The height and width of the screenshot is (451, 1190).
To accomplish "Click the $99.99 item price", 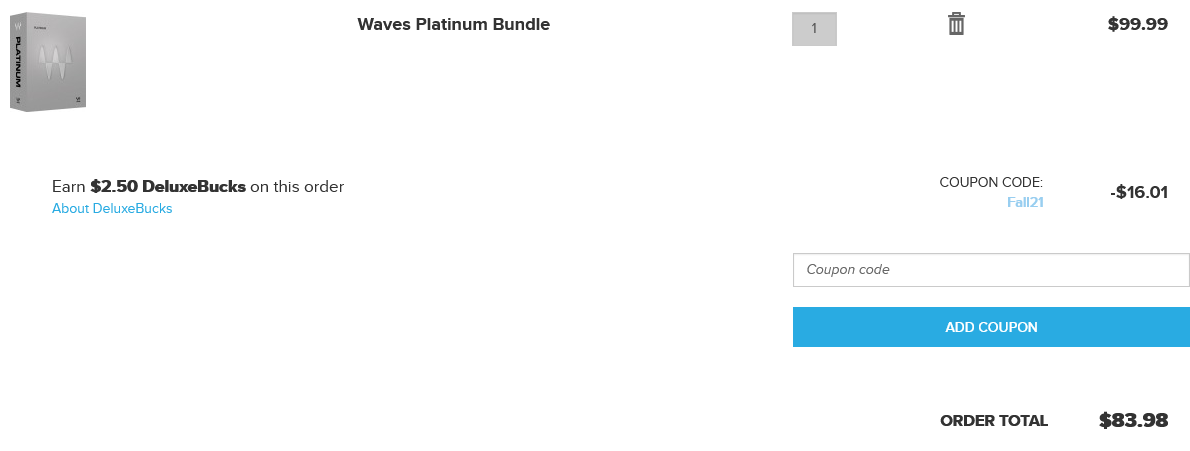I will pos(1137,25).
